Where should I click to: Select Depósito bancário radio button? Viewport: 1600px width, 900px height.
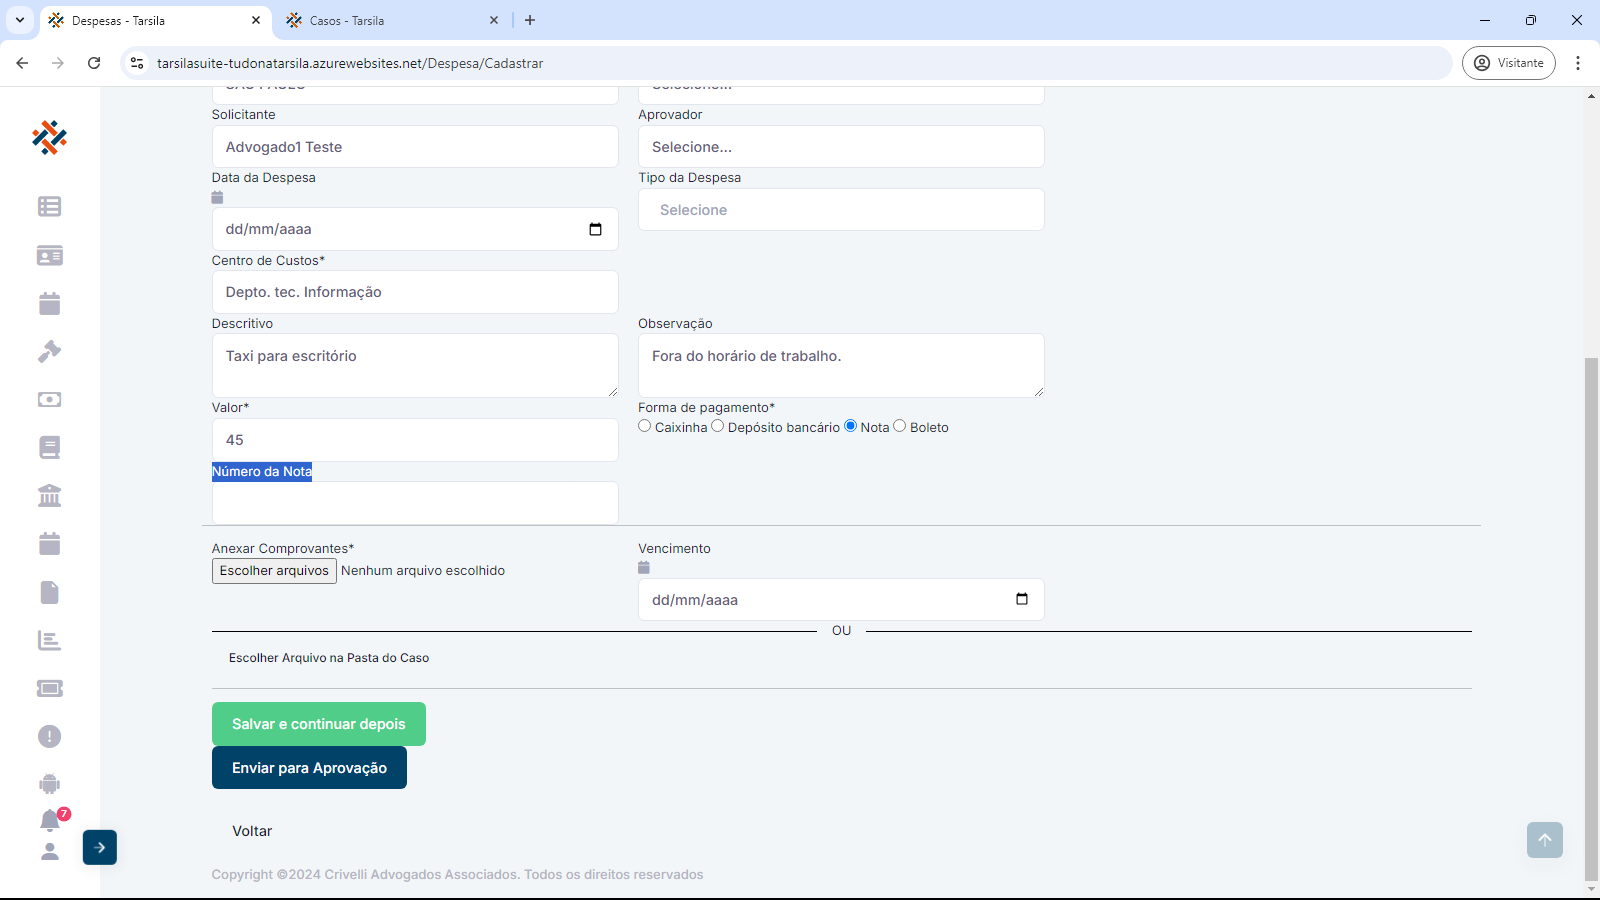(x=718, y=426)
